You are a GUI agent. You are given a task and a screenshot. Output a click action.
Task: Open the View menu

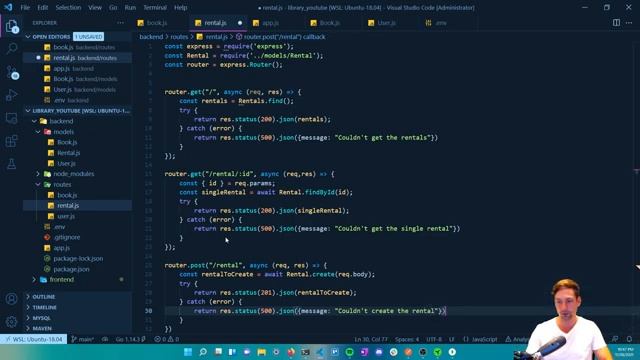[95, 7]
